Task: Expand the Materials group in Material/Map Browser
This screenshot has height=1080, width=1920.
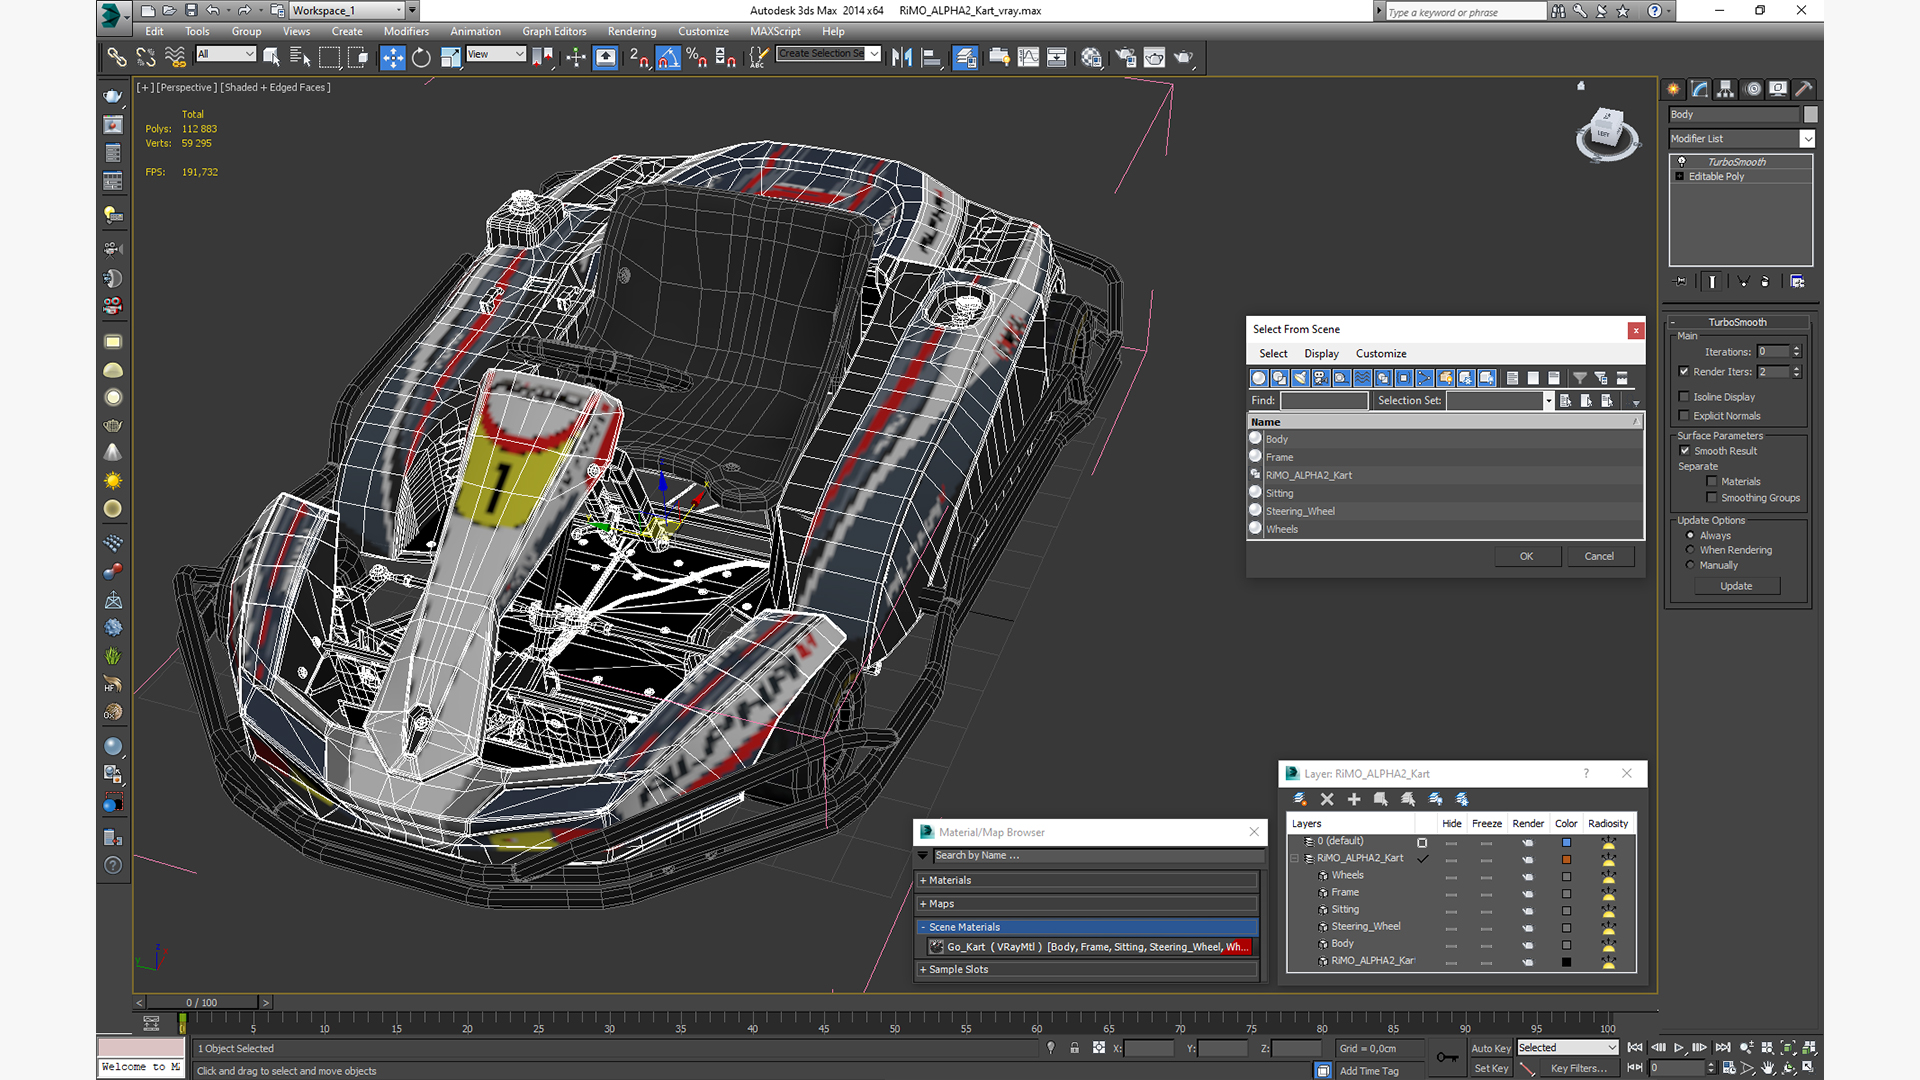Action: point(1088,881)
